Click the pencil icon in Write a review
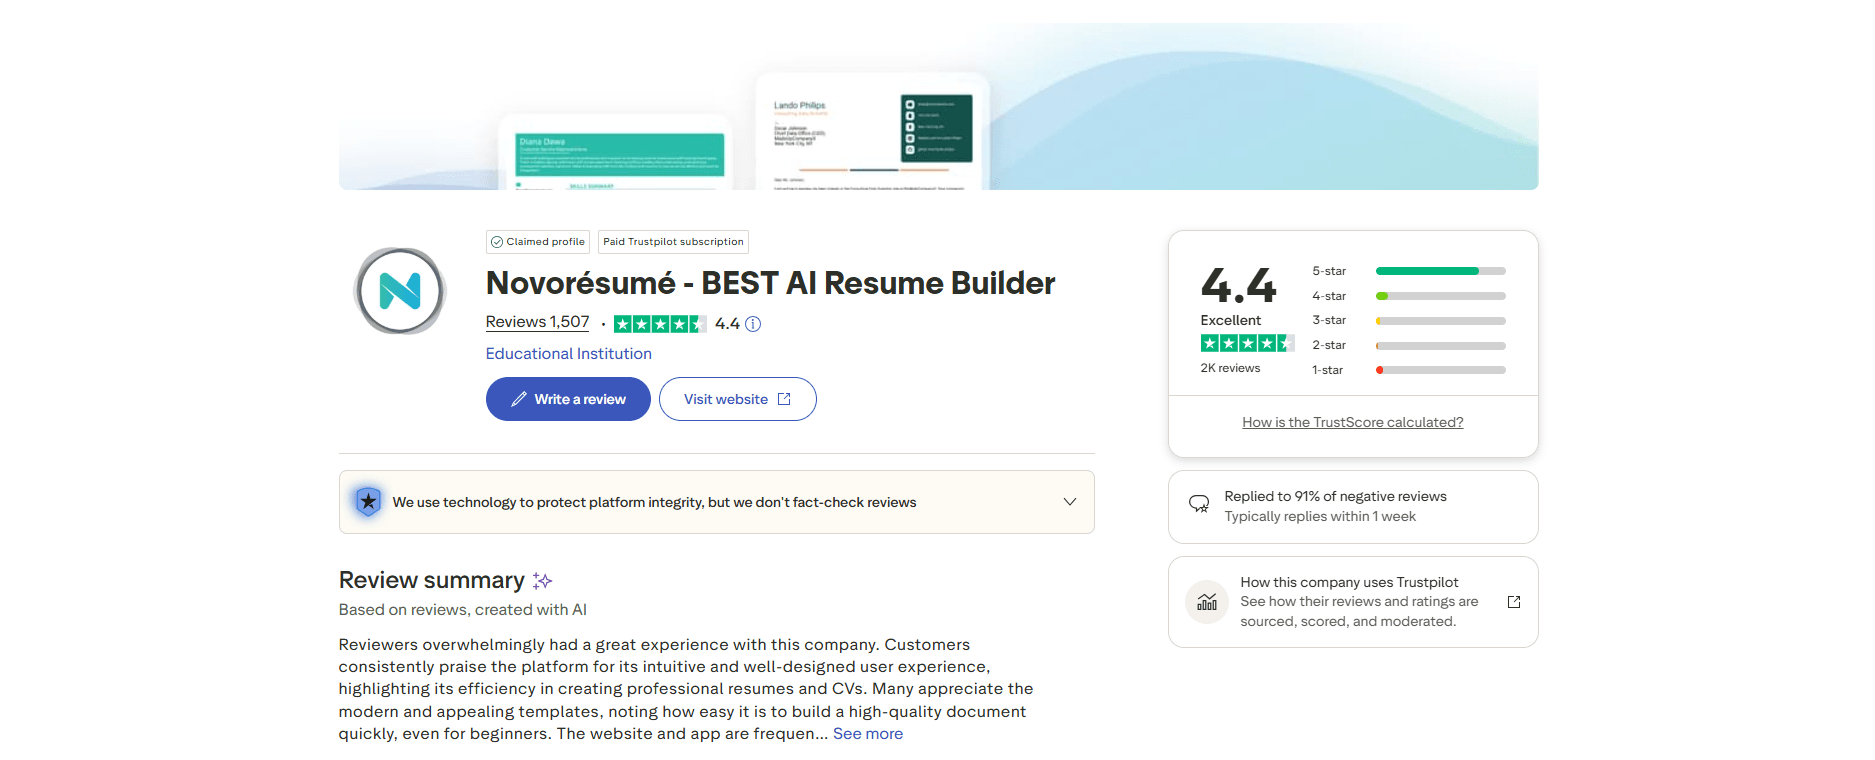Image resolution: width=1875 pixels, height=760 pixels. [x=519, y=399]
